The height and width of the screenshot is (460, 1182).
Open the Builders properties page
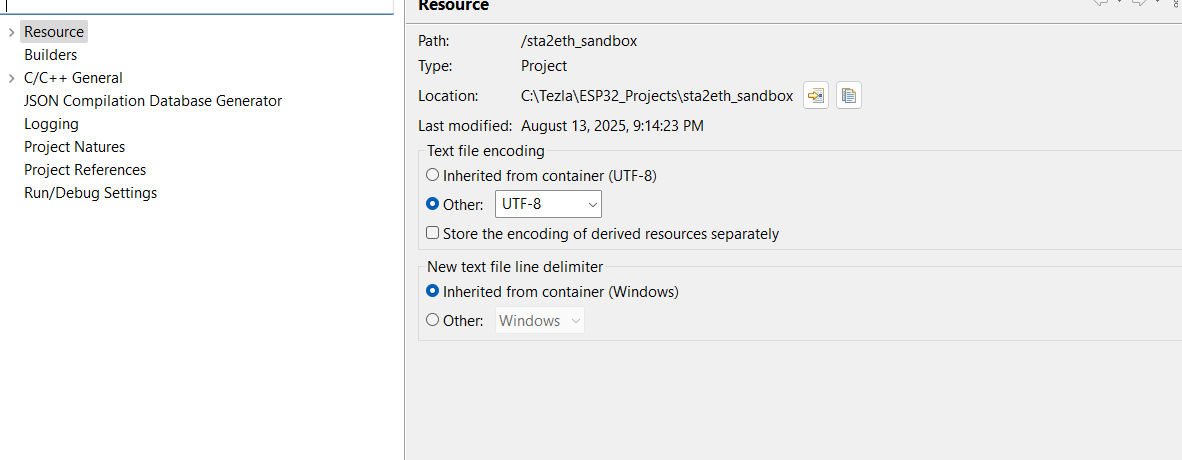[x=51, y=55]
